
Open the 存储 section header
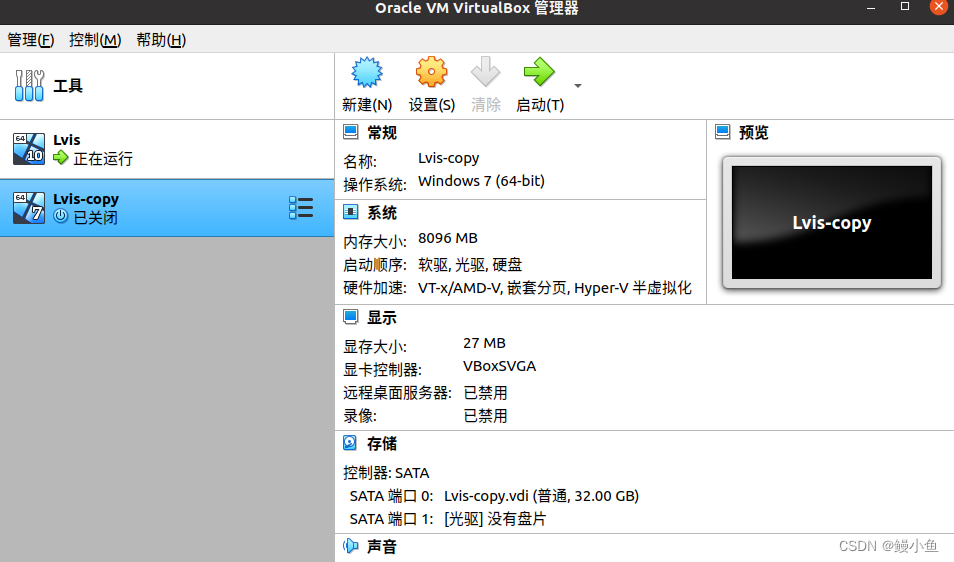(x=382, y=444)
